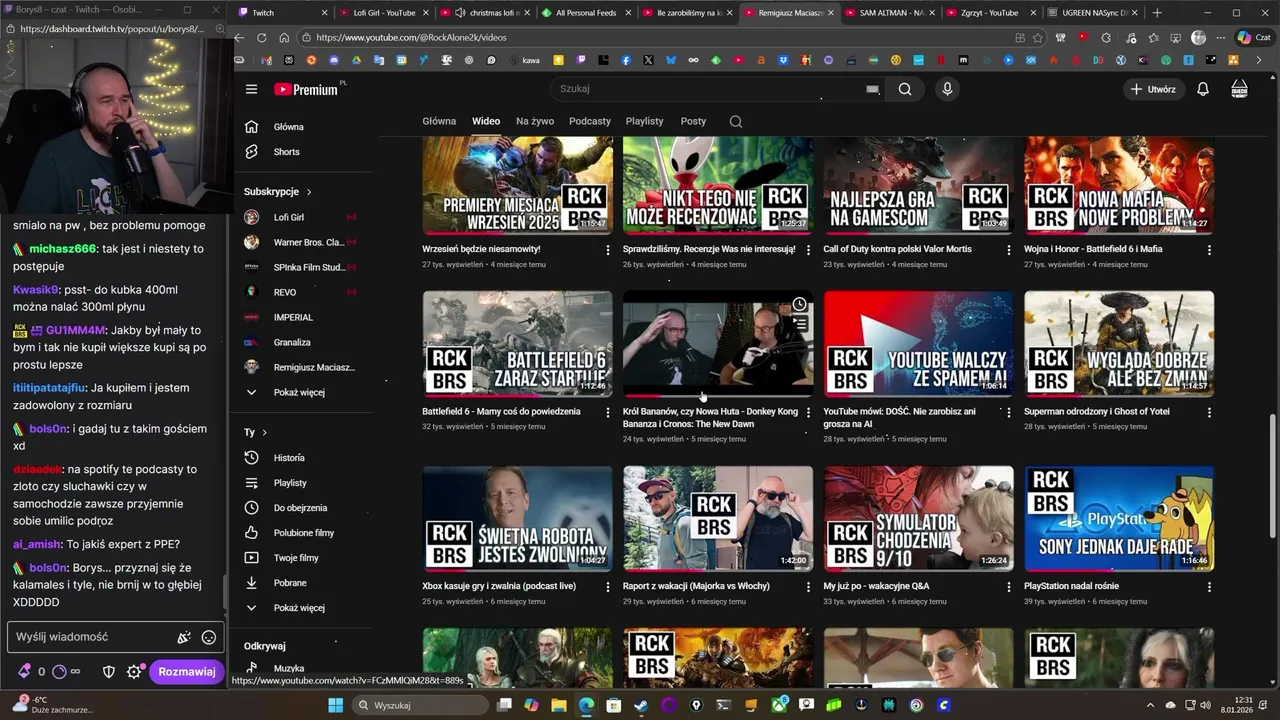Reload the page in the browser
The width and height of the screenshot is (1280, 720).
click(262, 37)
